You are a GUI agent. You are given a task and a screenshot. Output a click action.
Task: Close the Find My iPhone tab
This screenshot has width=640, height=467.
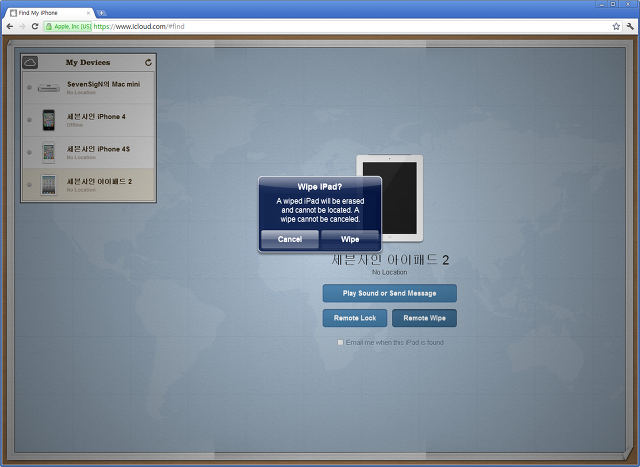(88, 13)
